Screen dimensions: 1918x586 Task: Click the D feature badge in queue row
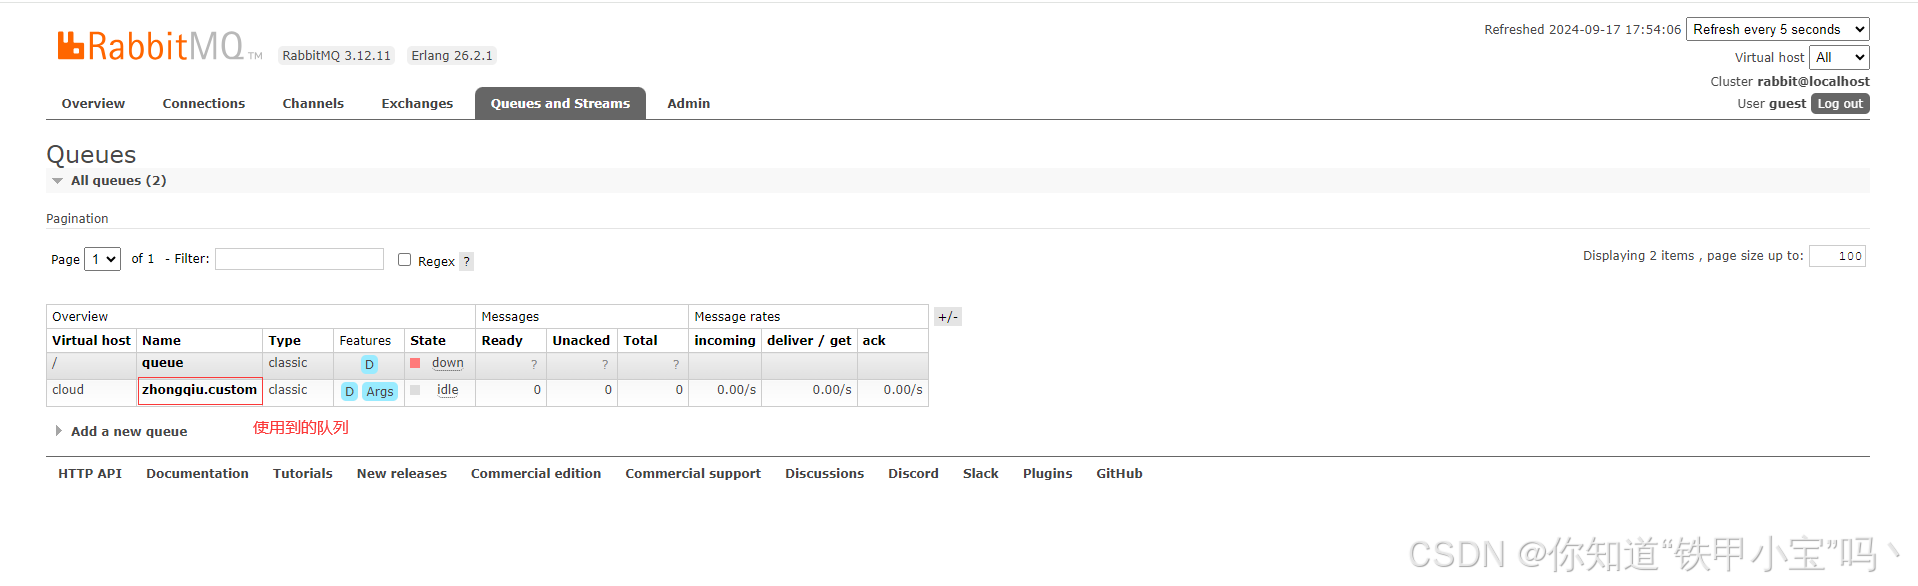[x=369, y=364]
